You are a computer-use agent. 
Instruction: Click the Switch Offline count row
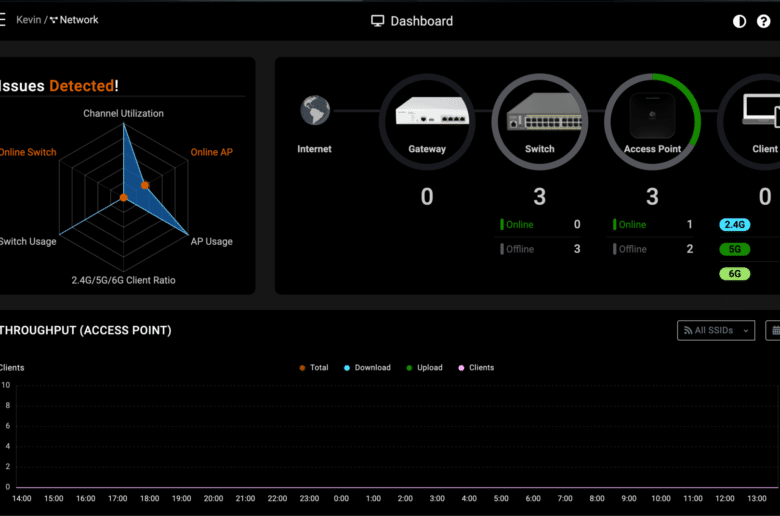540,249
